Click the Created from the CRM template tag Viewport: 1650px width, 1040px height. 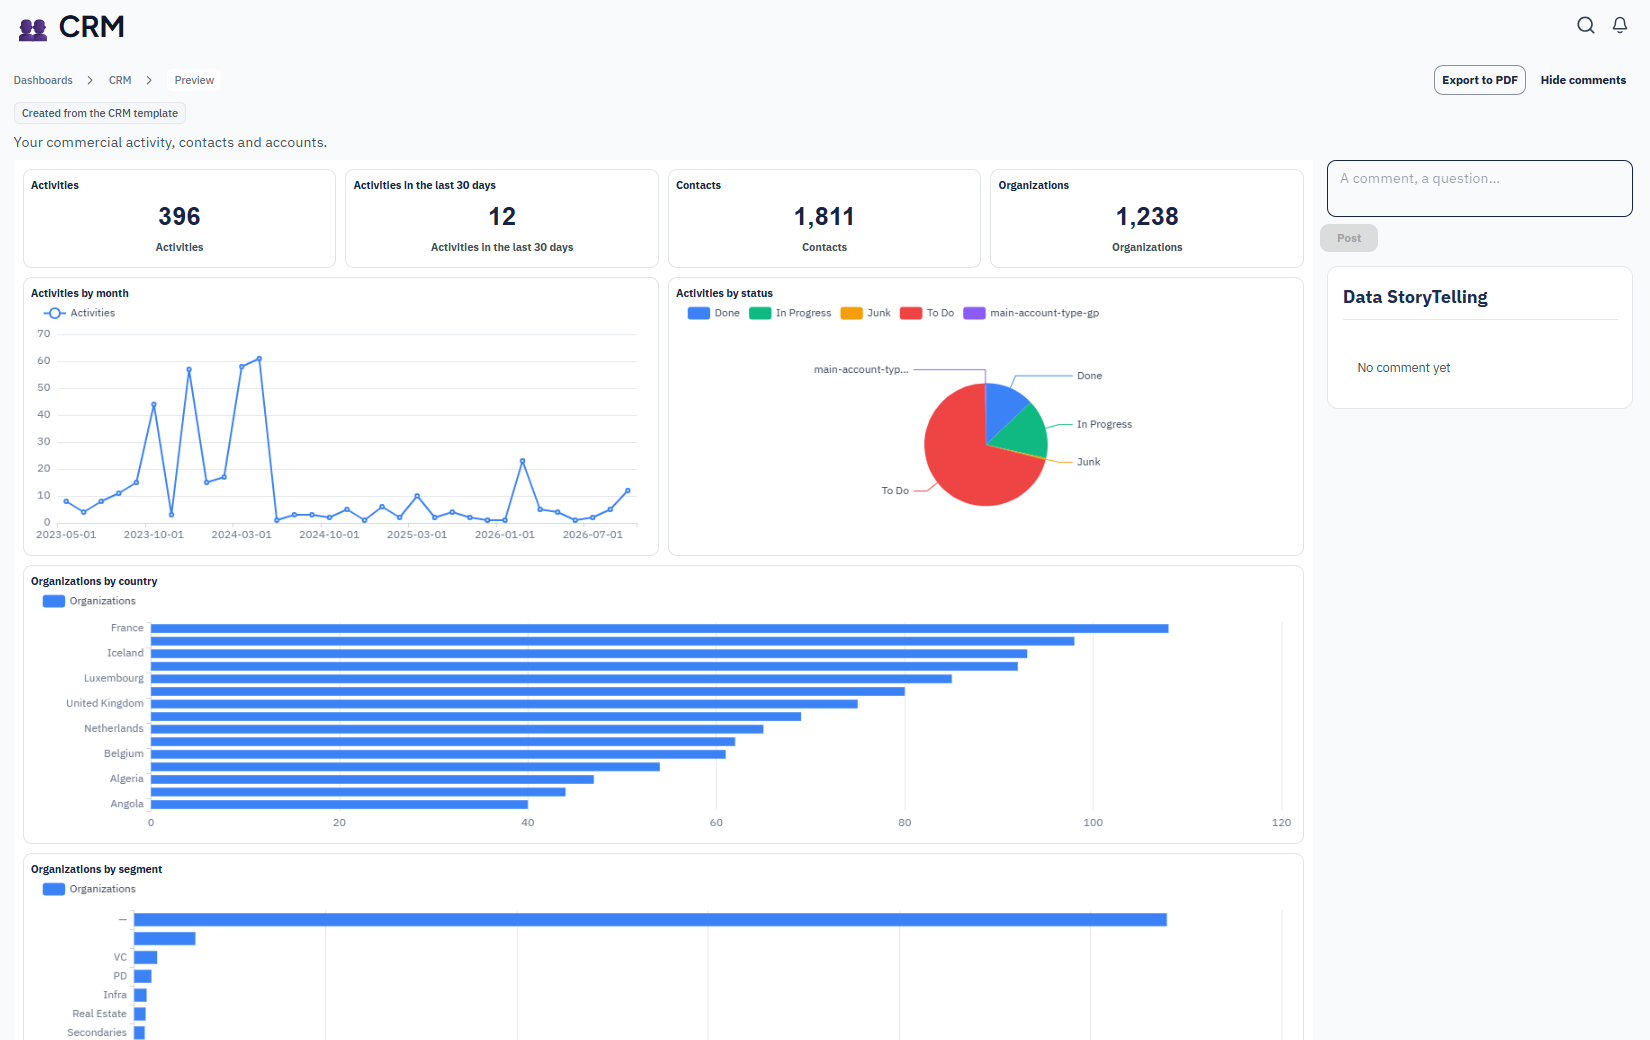(x=100, y=113)
